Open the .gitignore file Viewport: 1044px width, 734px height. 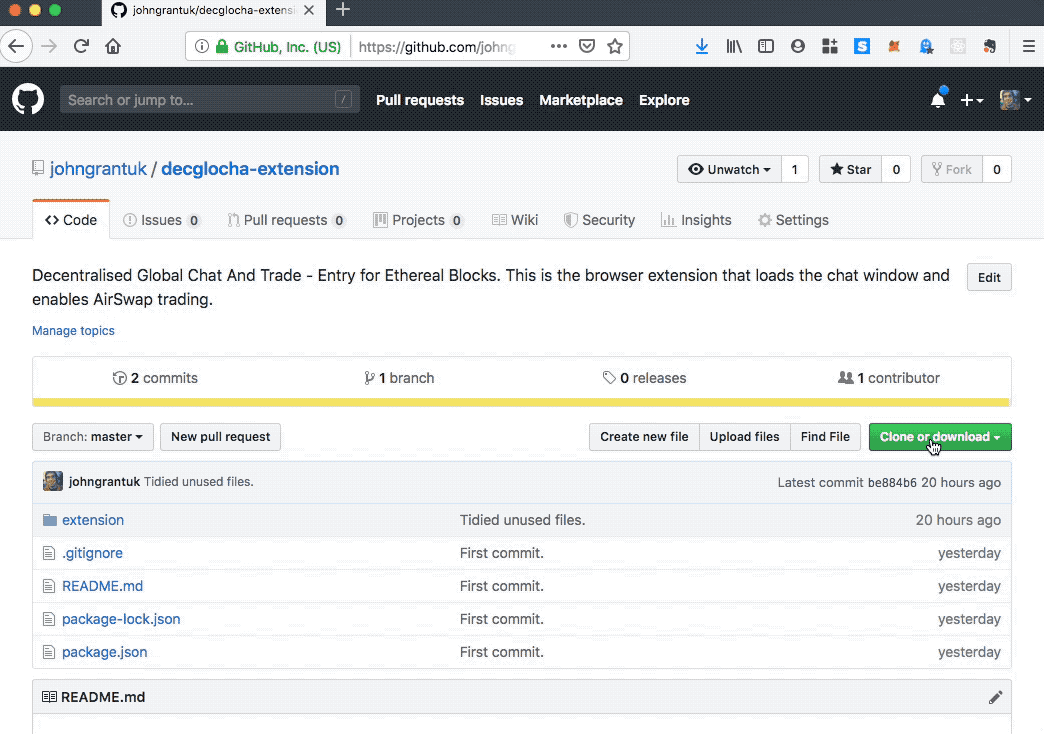tap(93, 553)
